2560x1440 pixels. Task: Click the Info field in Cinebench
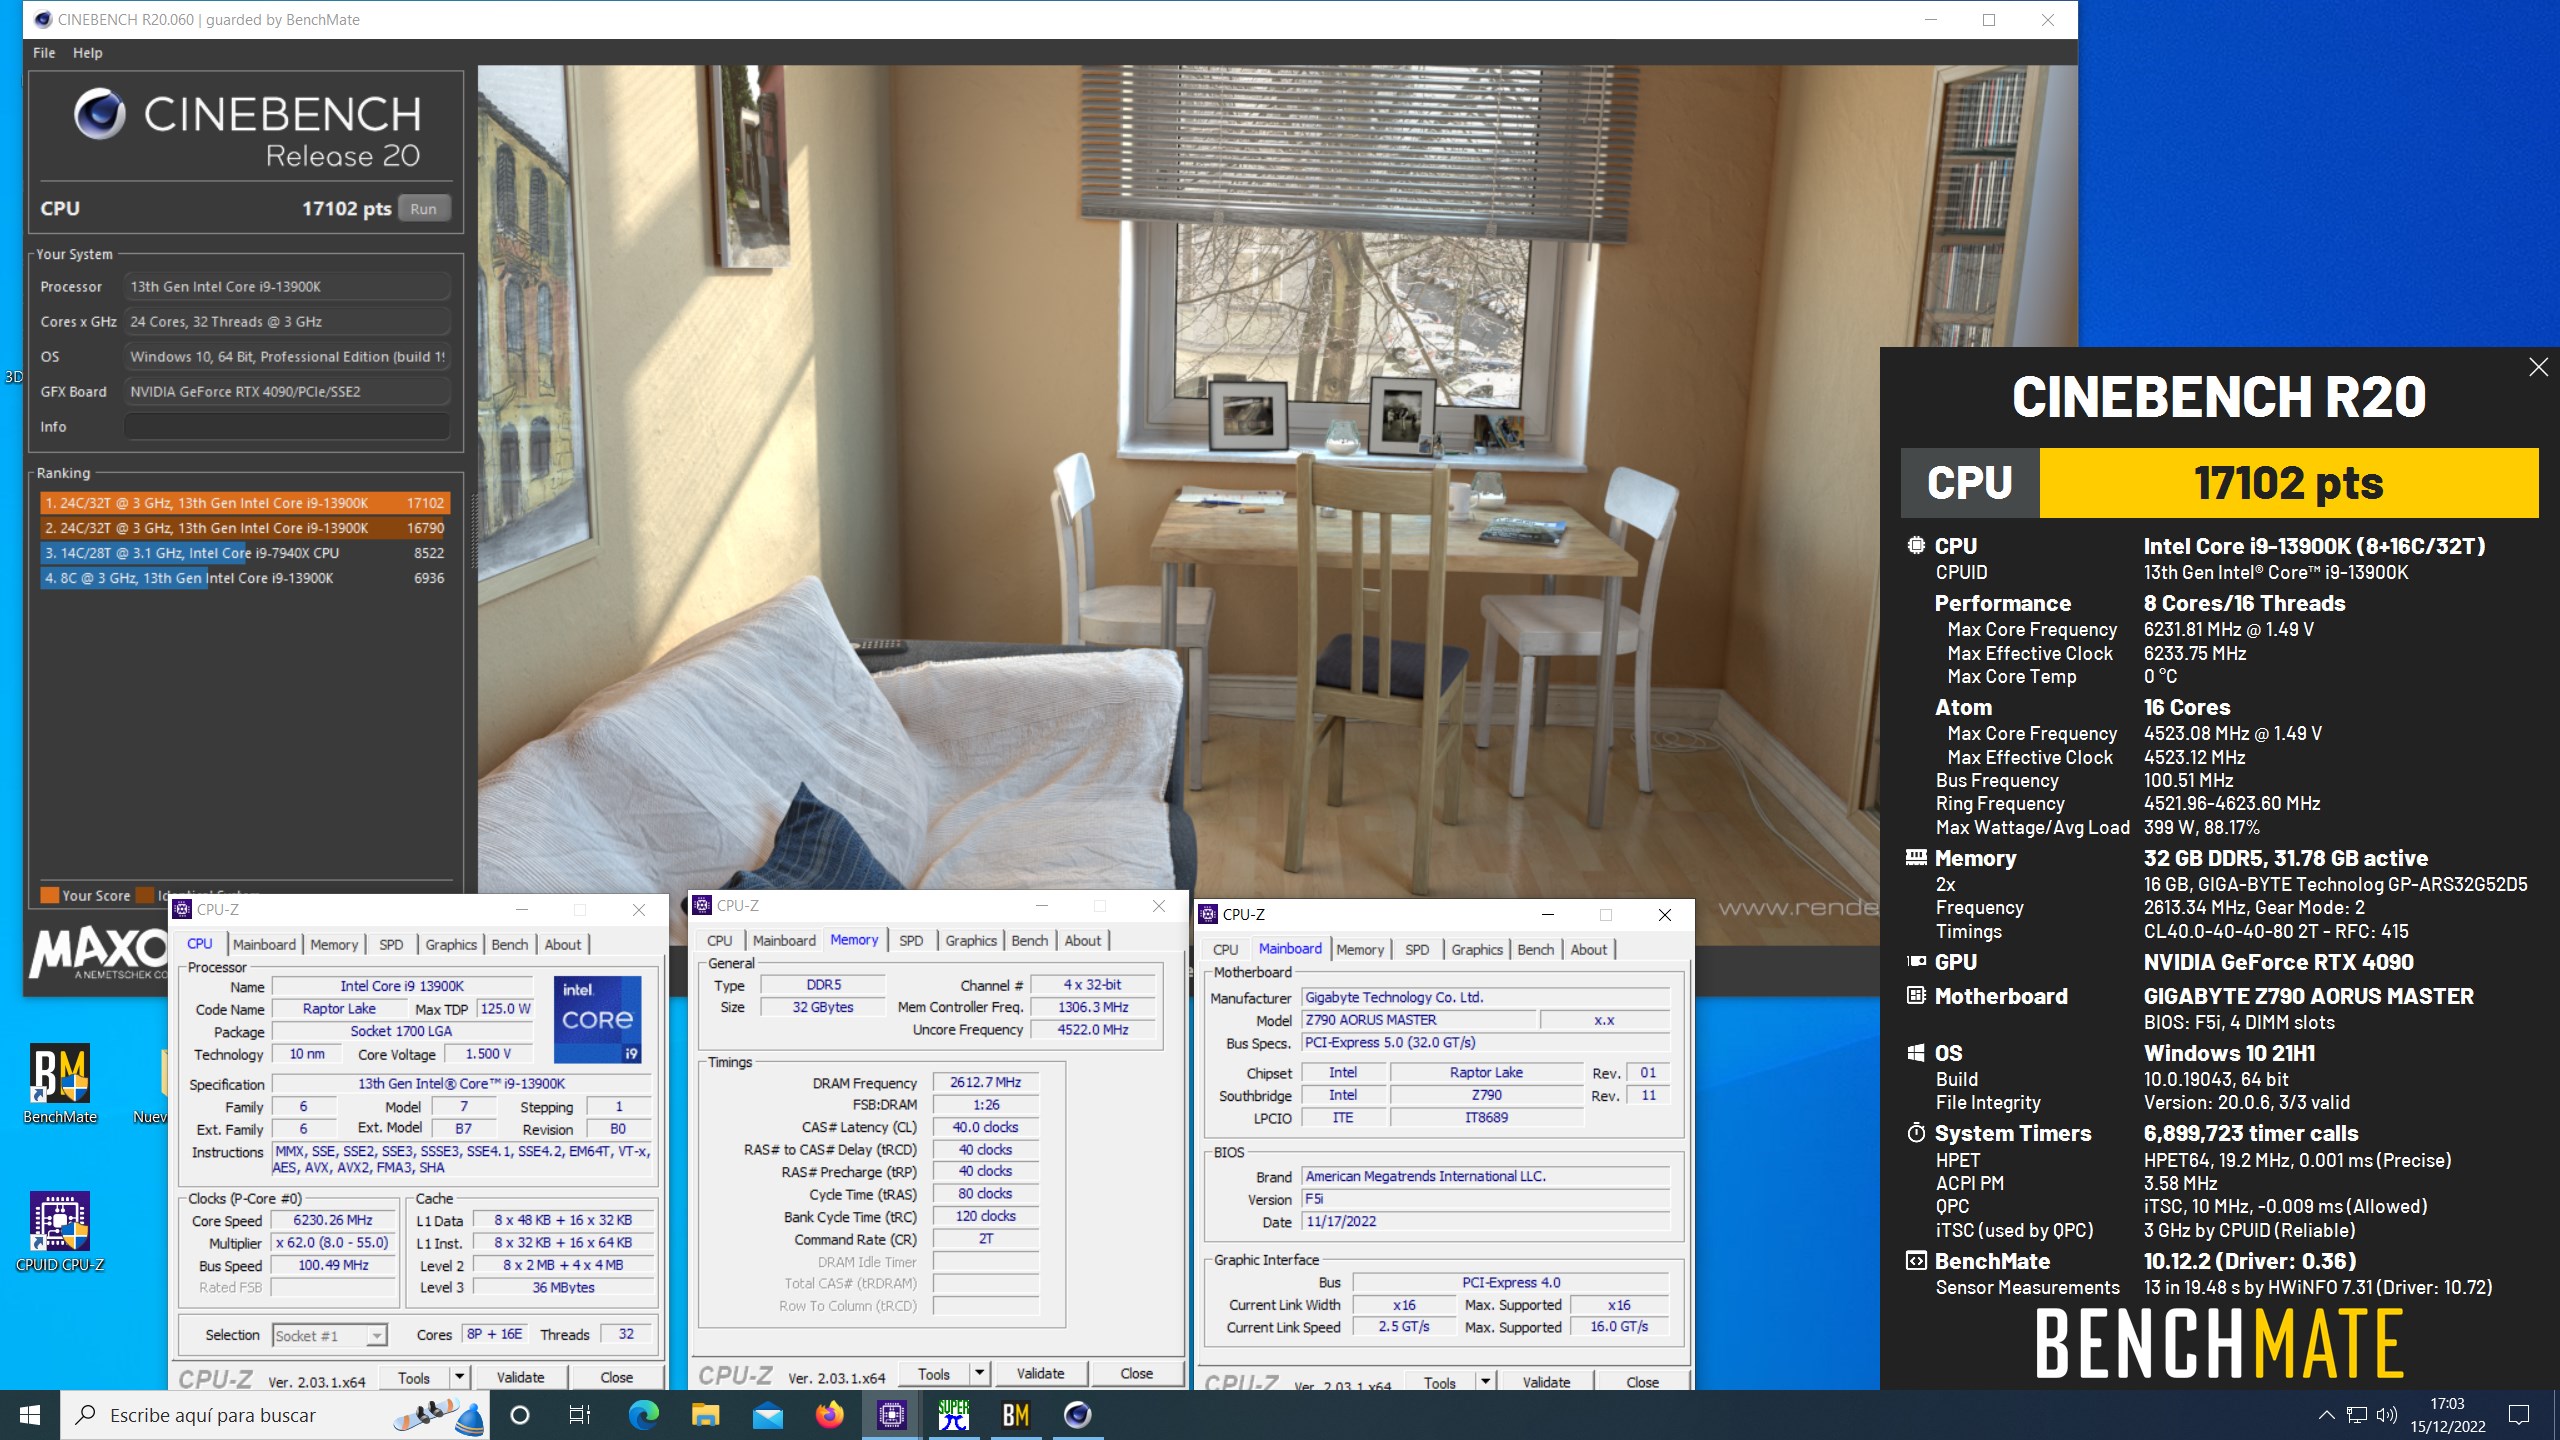click(x=287, y=427)
